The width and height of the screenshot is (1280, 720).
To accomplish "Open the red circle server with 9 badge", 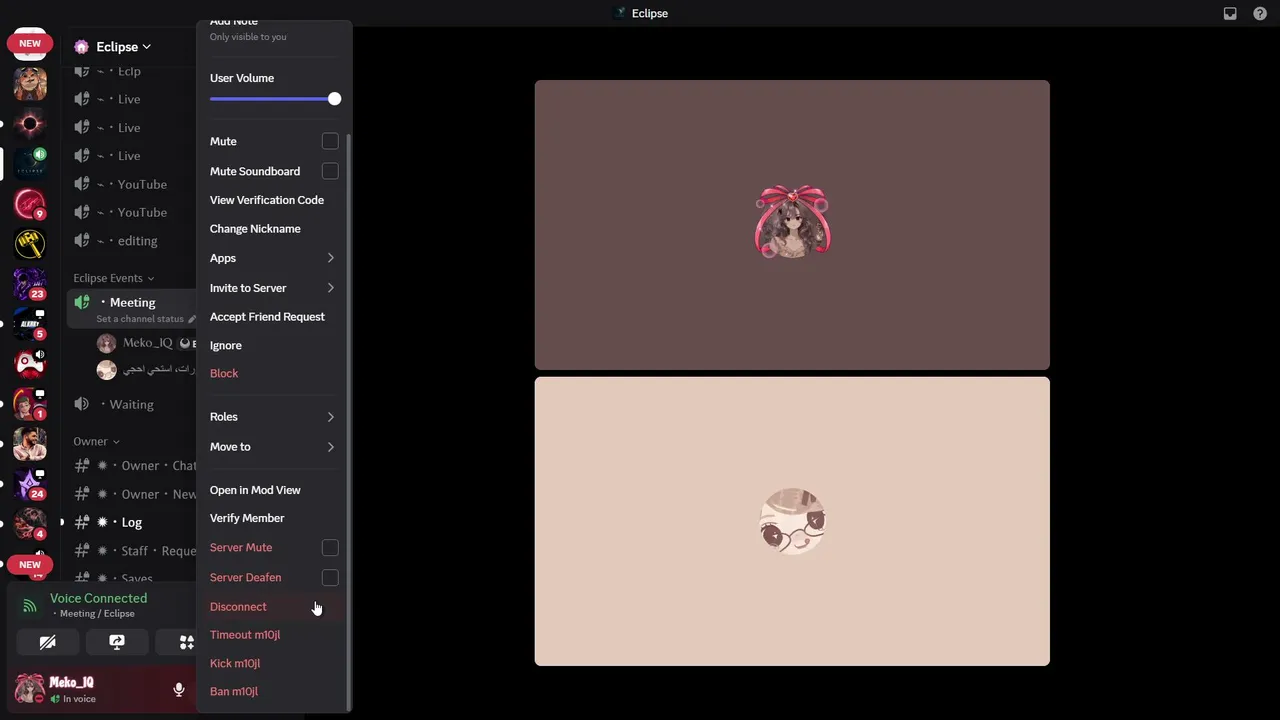I will [30, 203].
